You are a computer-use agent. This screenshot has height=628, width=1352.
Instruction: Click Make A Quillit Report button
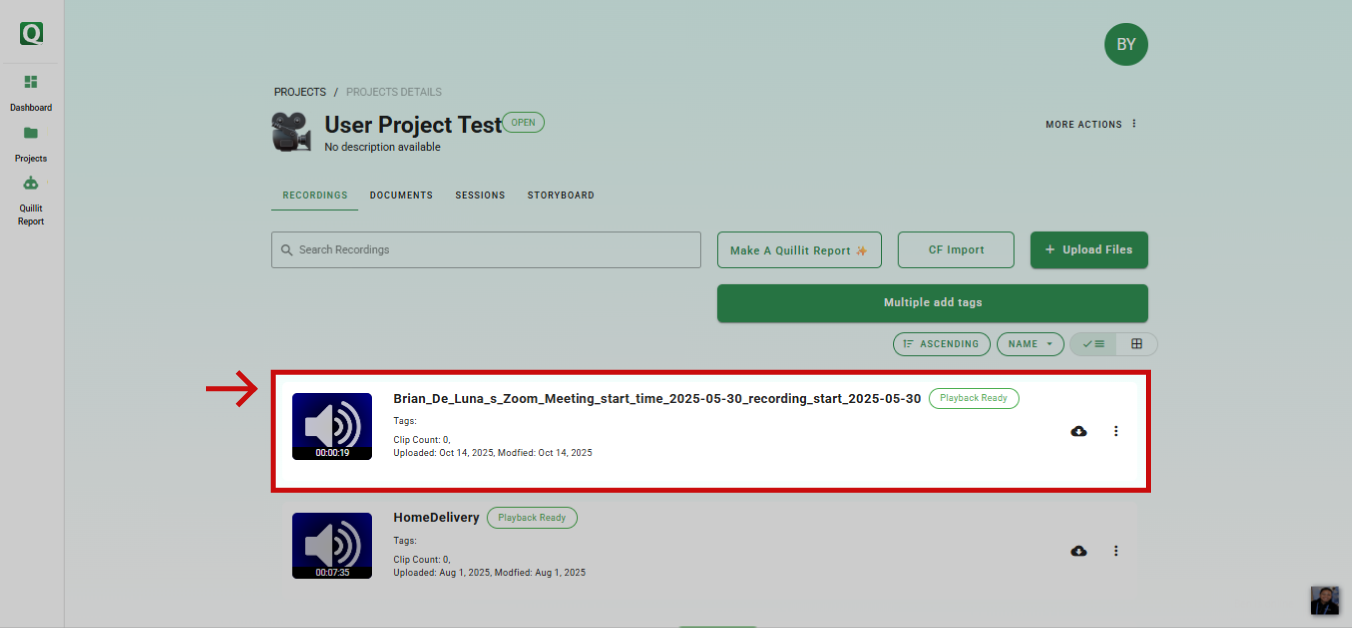point(799,250)
